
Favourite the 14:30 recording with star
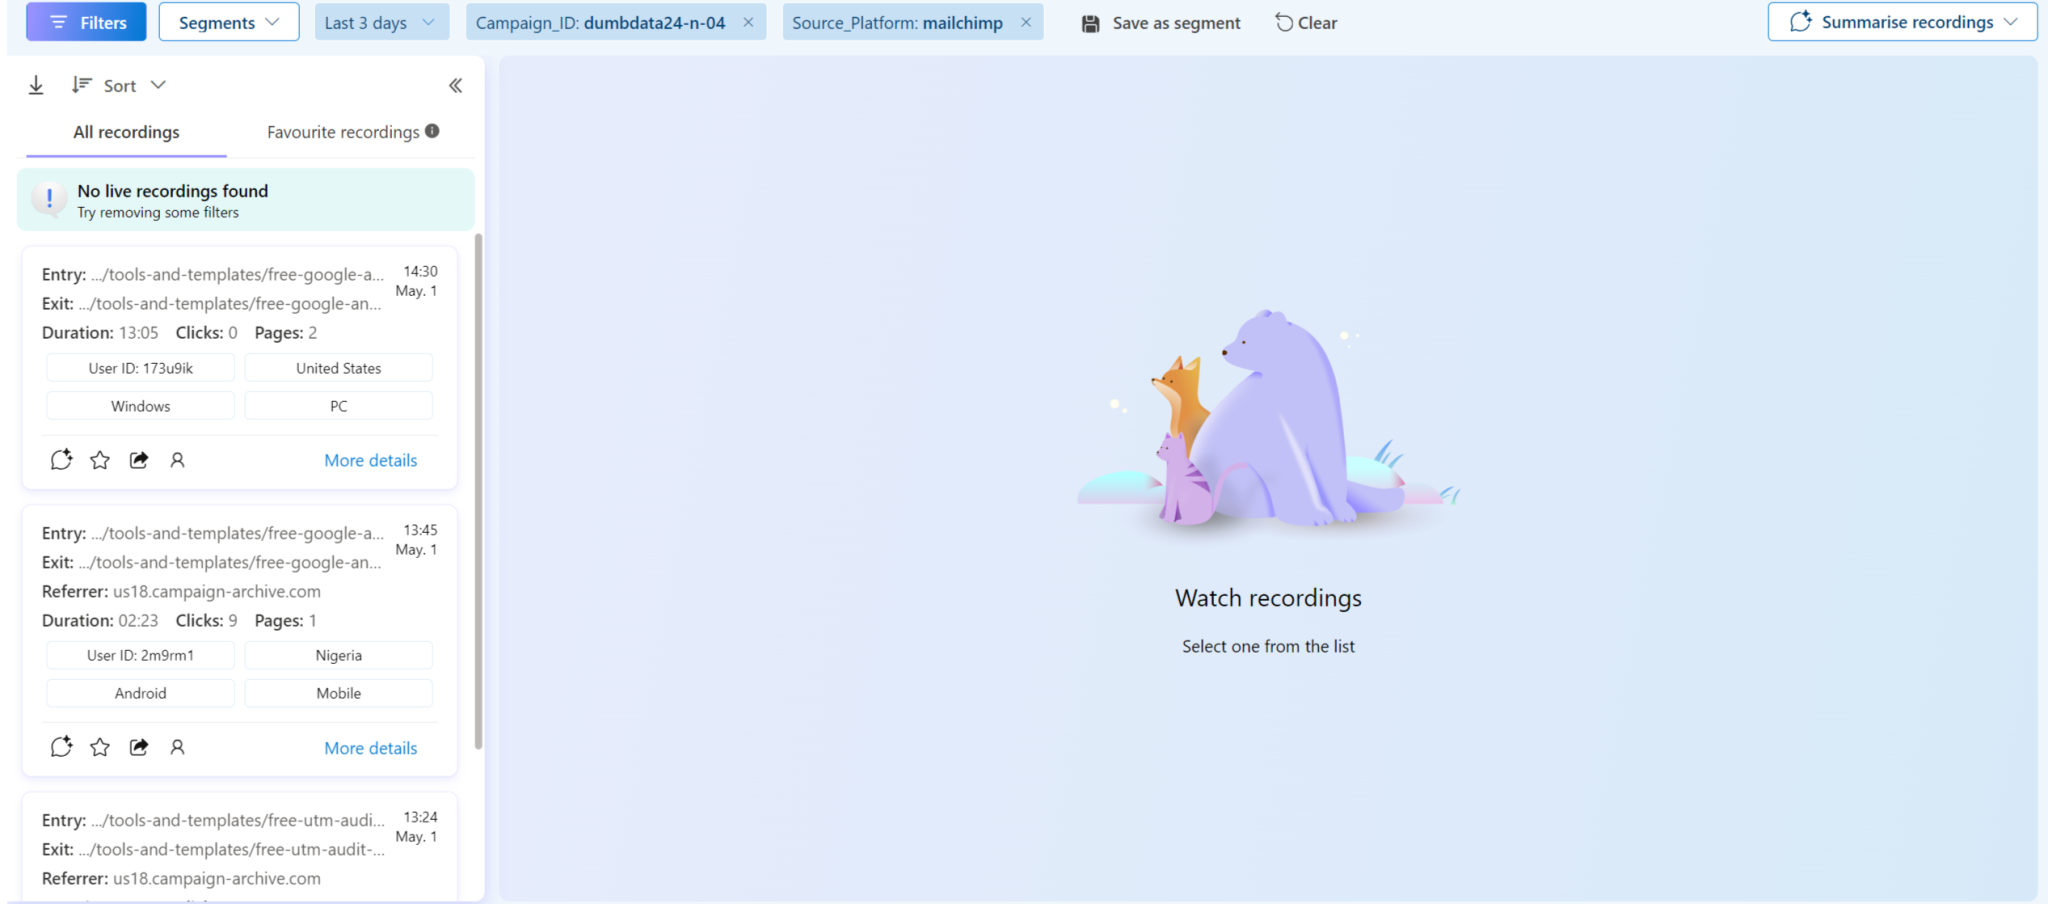[100, 460]
